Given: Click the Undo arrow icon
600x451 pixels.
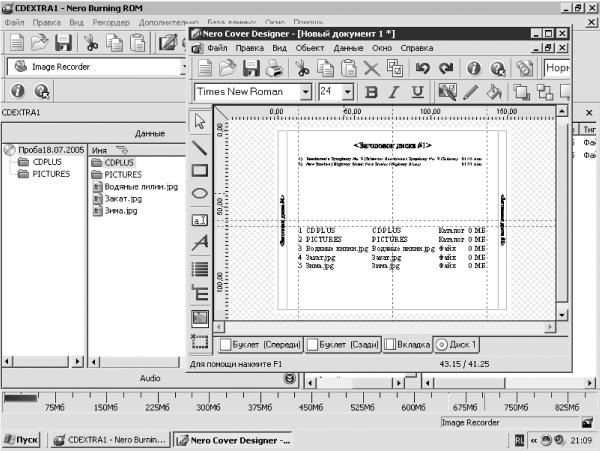Looking at the screenshot, I should (x=423, y=69).
